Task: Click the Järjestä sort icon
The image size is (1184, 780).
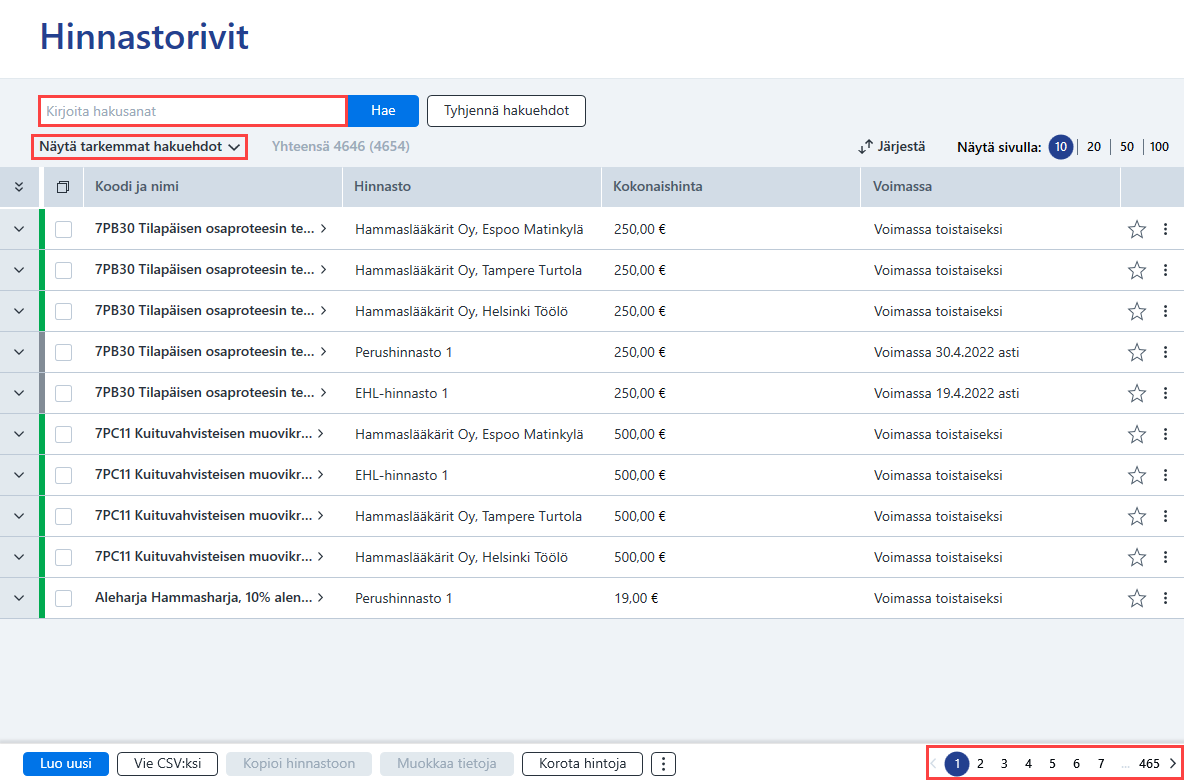Action: pyautogui.click(x=865, y=147)
